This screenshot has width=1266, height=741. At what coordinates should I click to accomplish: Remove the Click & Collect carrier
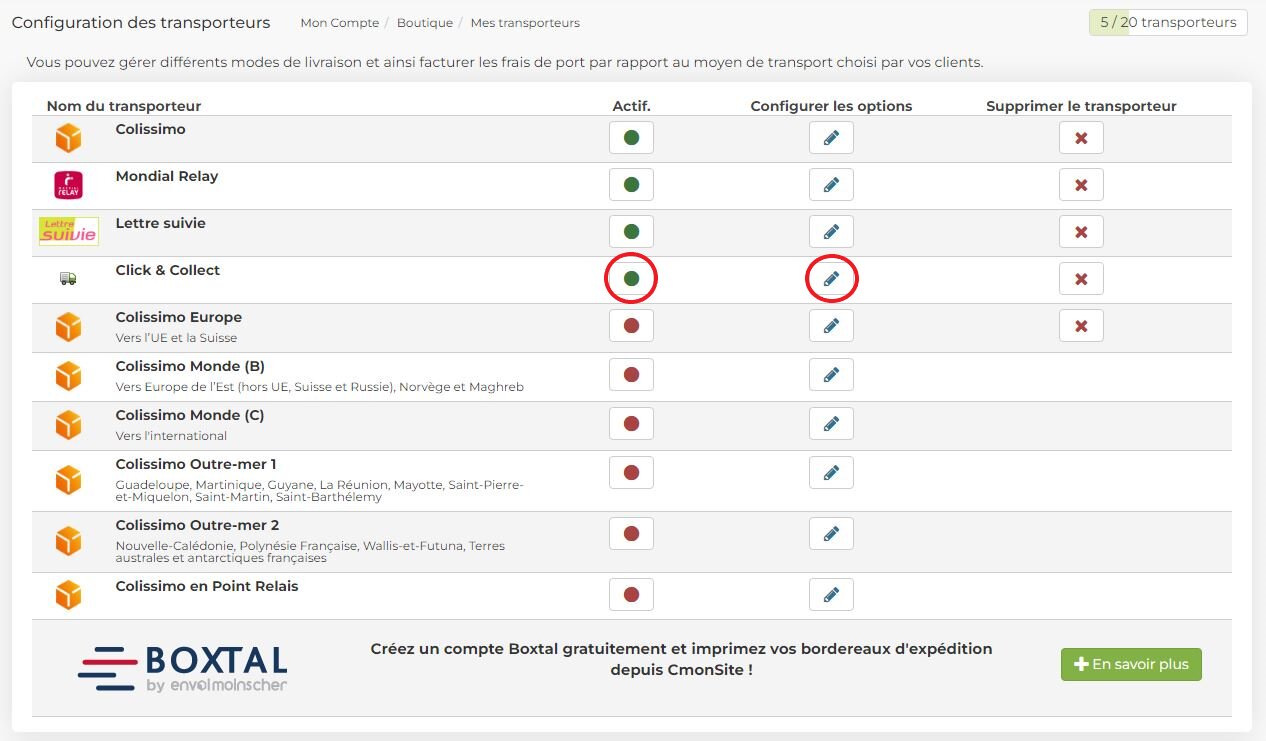1081,279
